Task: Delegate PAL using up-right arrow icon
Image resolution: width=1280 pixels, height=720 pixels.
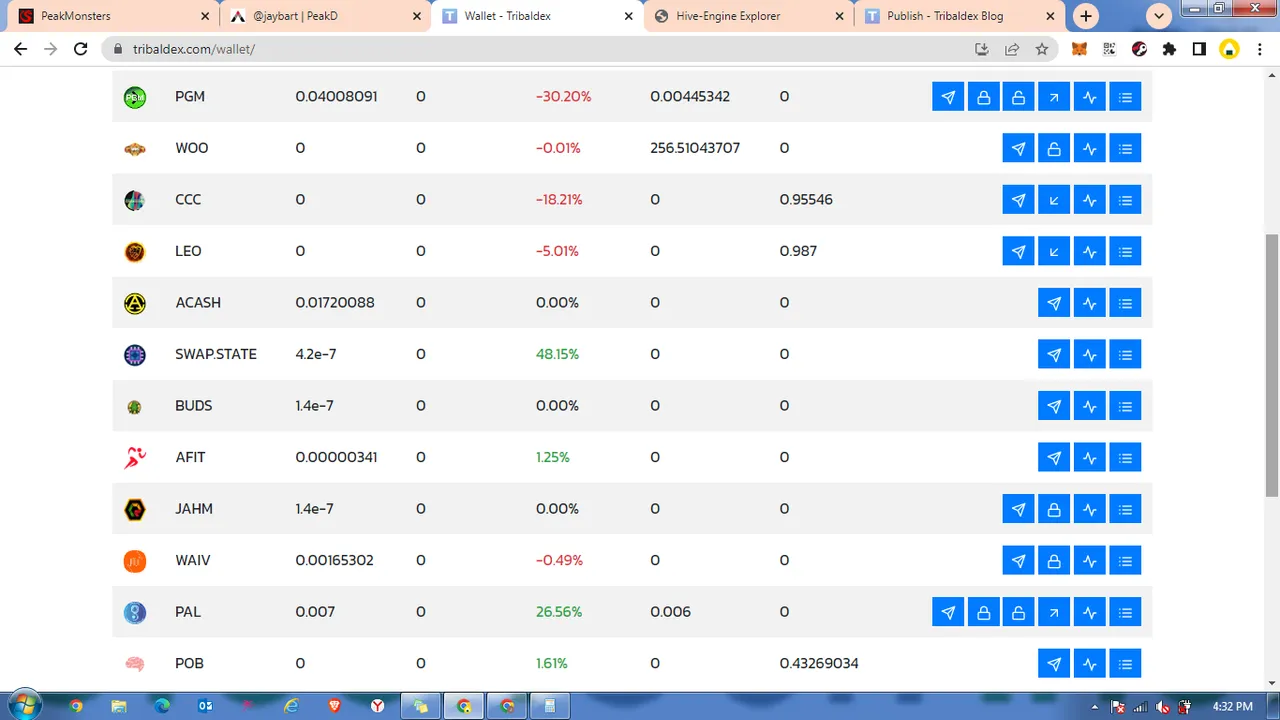Action: pos(1054,612)
